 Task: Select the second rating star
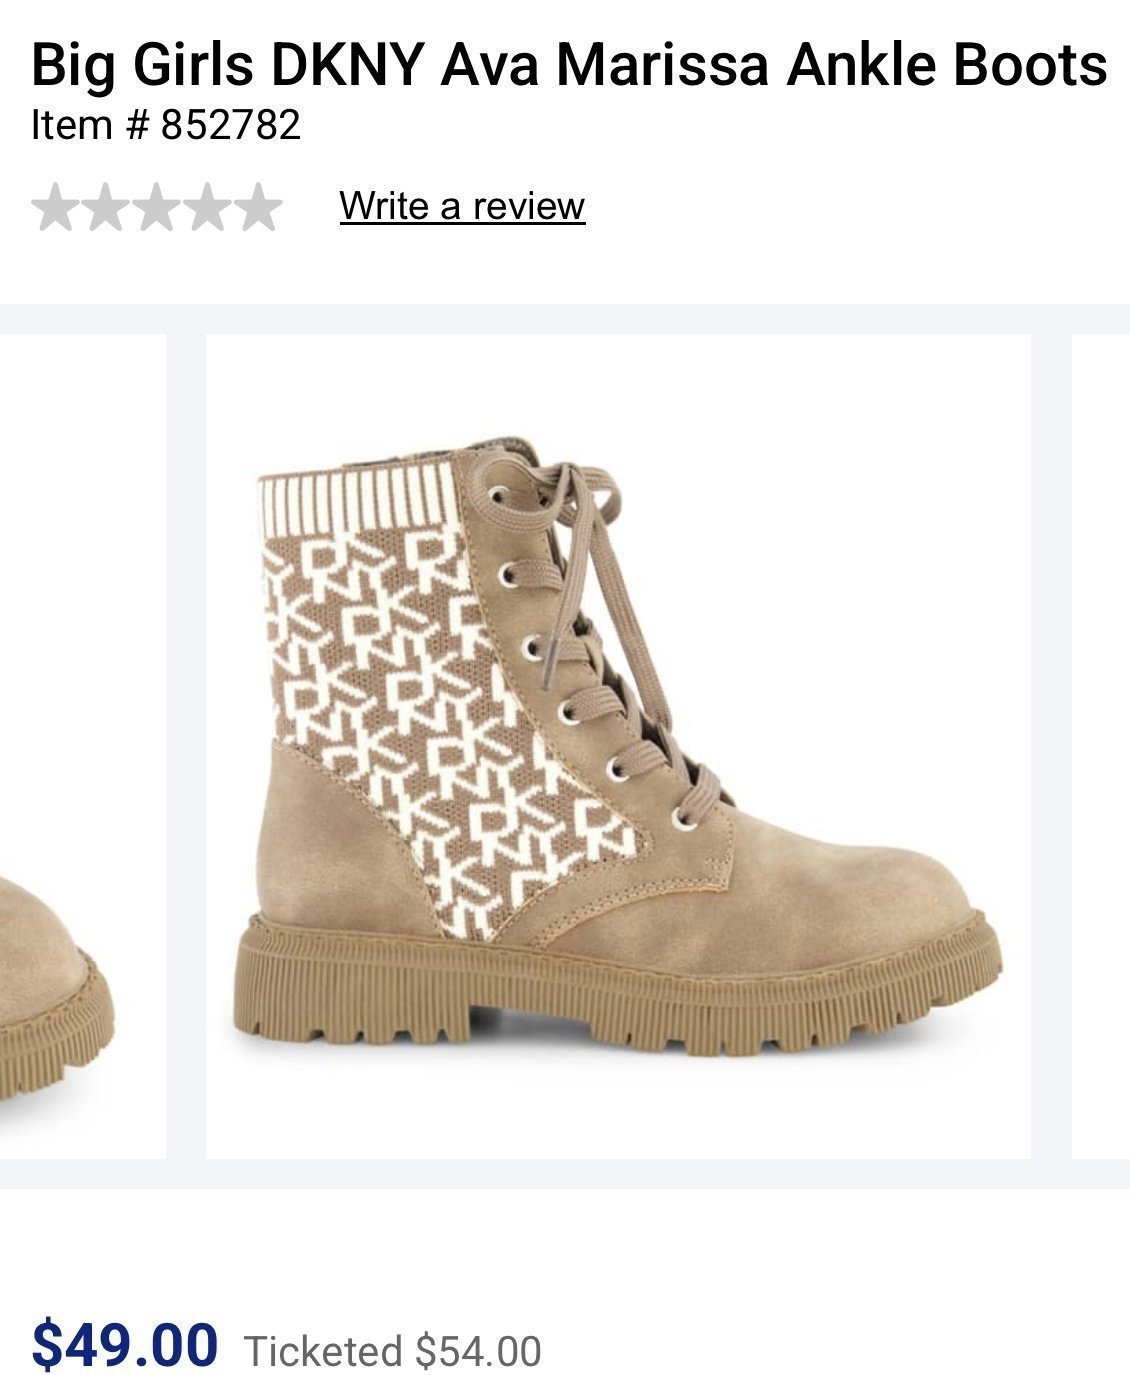point(107,207)
